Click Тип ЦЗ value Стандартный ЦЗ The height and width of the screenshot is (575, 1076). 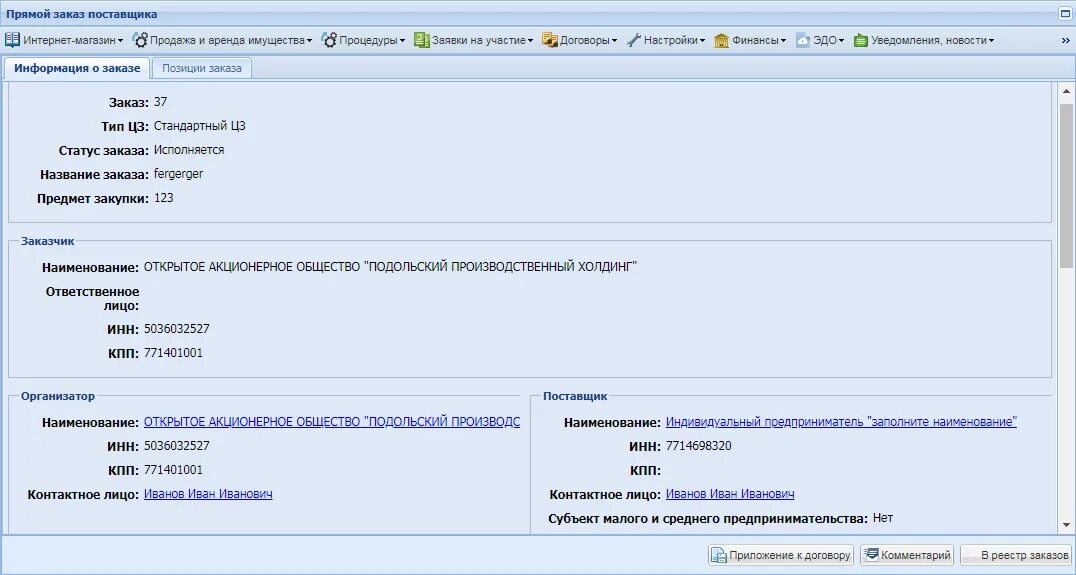[x=200, y=126]
